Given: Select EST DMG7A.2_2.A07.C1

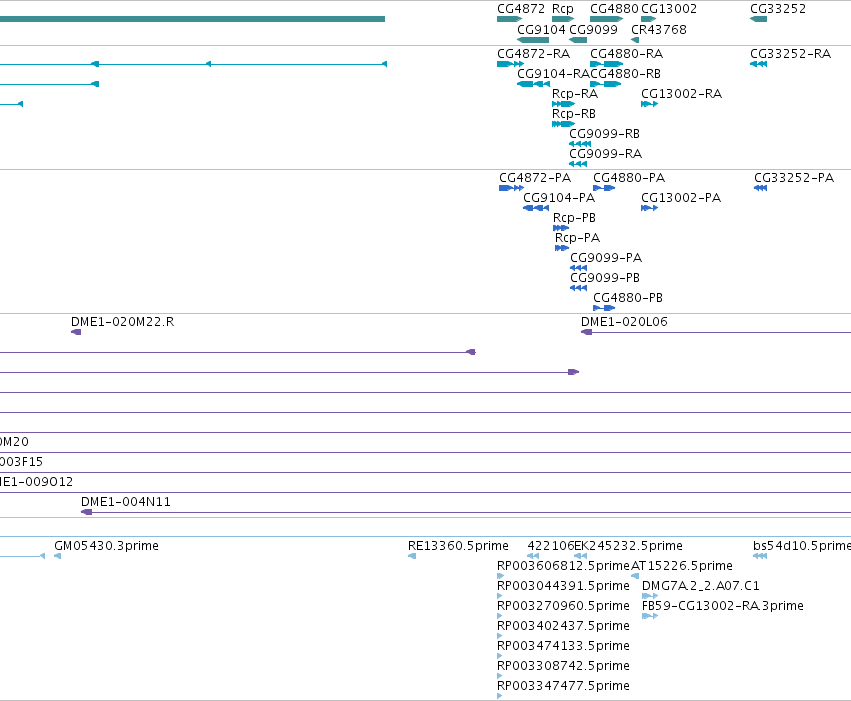Looking at the screenshot, I should coord(701,586).
